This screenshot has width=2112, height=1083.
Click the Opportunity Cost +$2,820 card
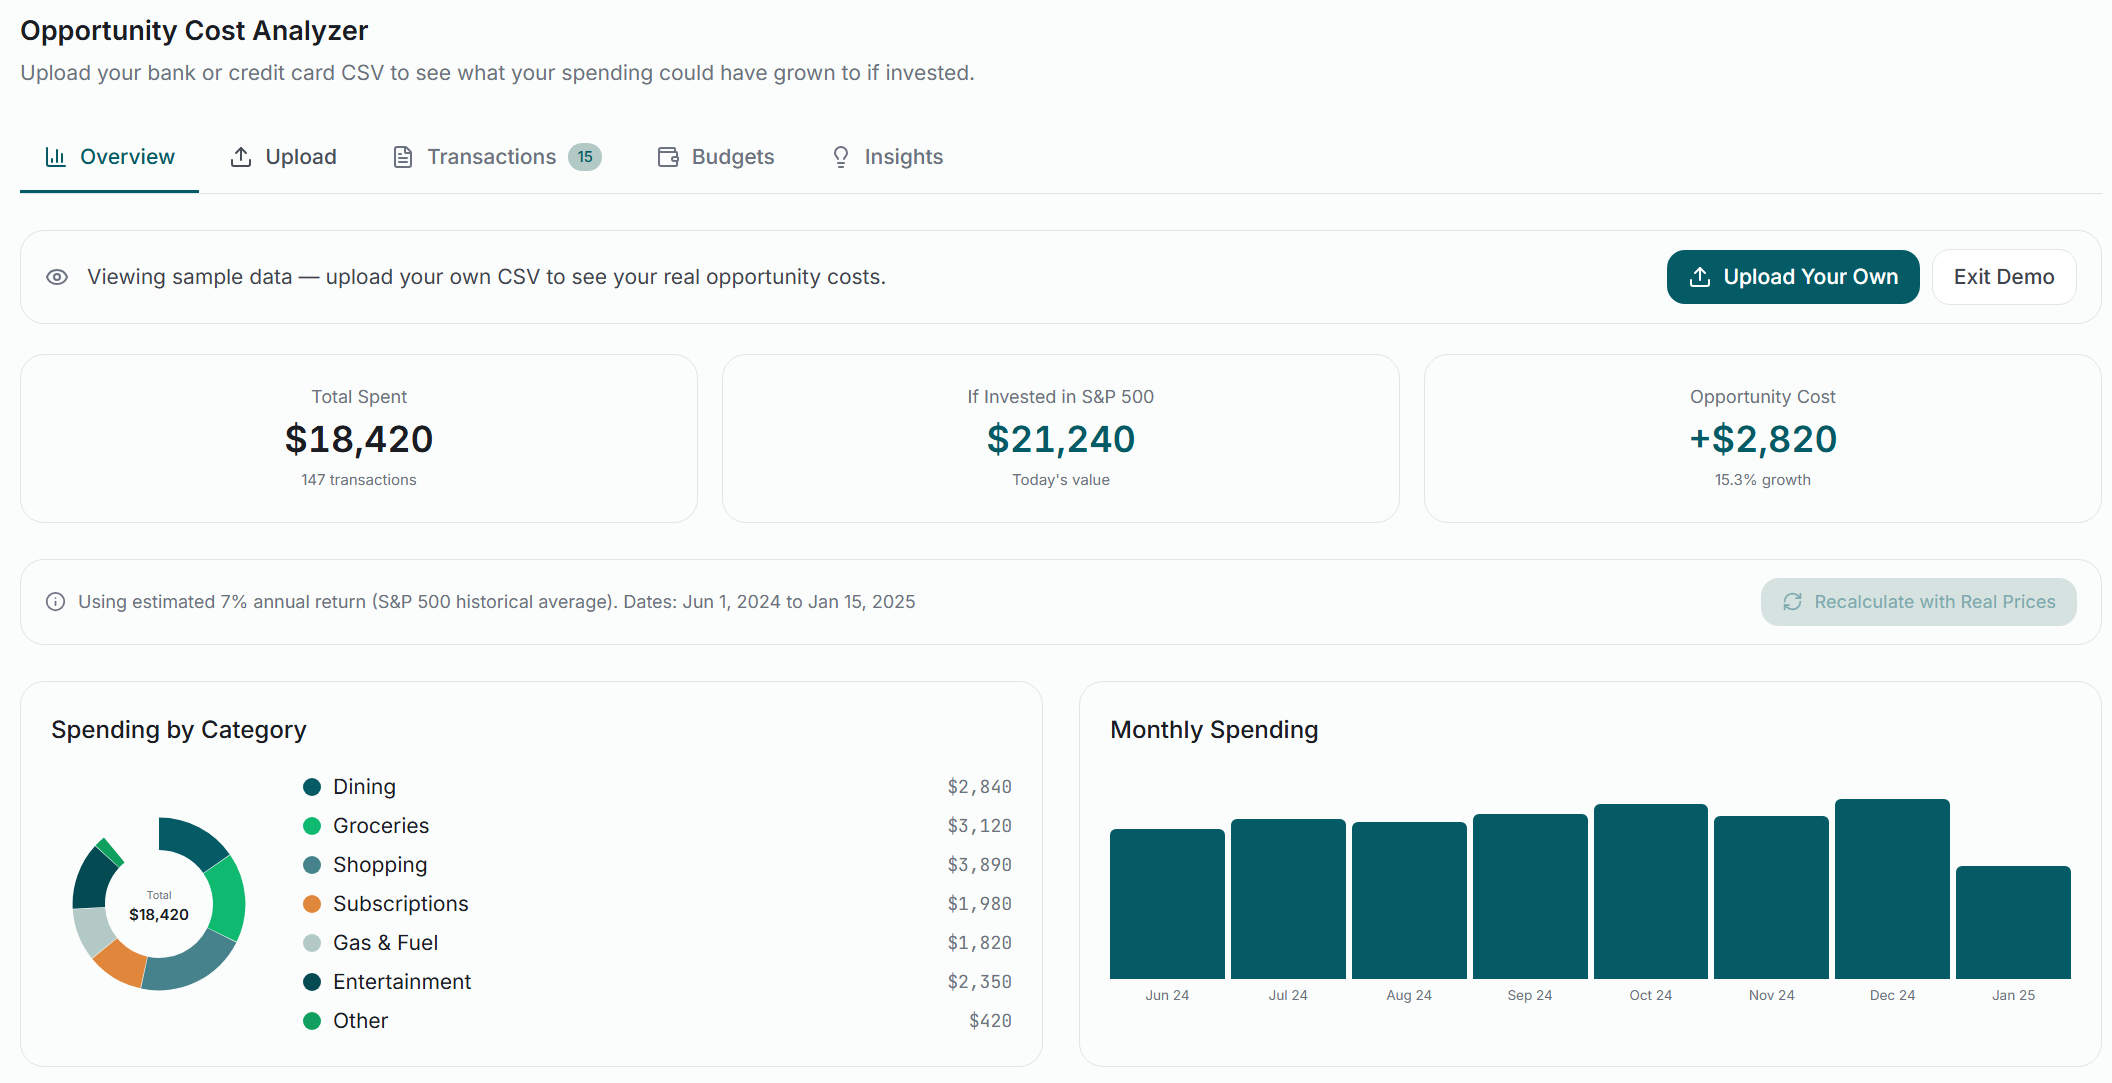point(1763,438)
